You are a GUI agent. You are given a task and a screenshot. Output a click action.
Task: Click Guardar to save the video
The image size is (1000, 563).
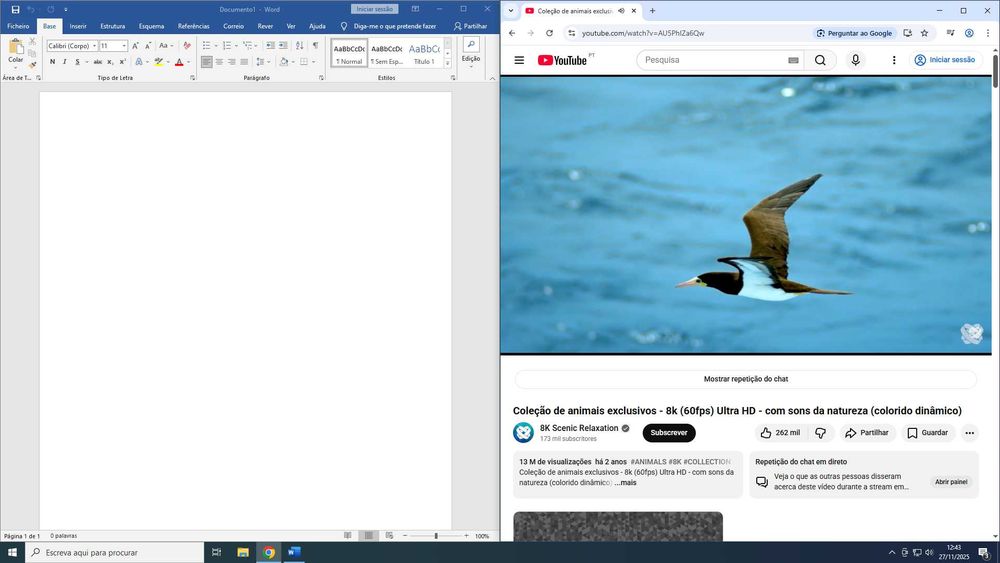tap(928, 433)
